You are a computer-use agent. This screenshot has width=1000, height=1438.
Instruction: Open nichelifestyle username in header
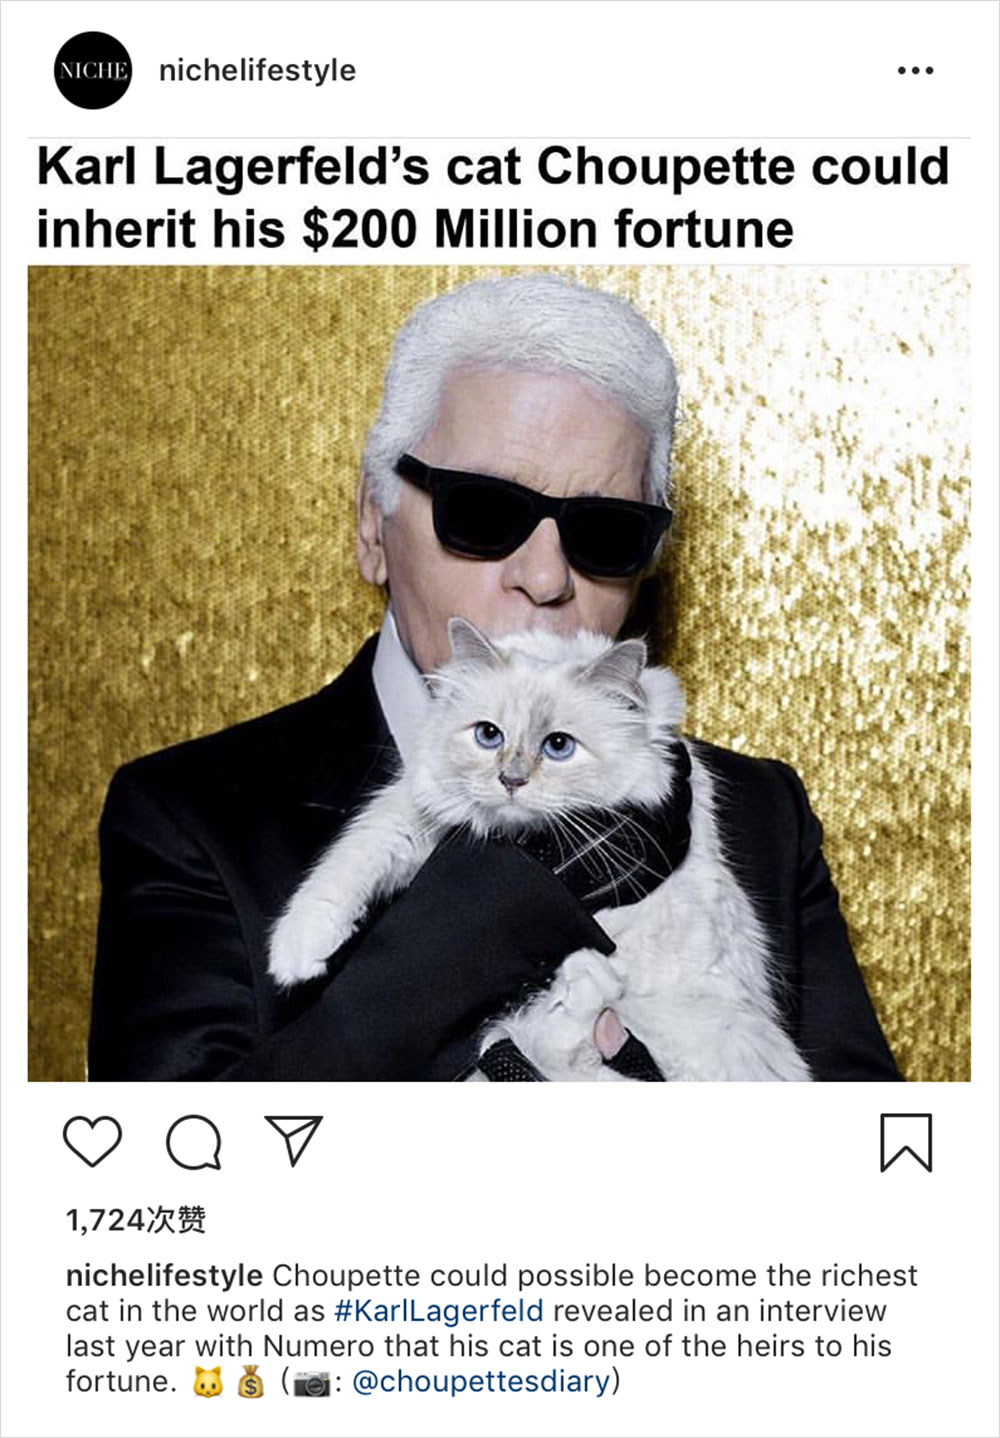coord(257,70)
